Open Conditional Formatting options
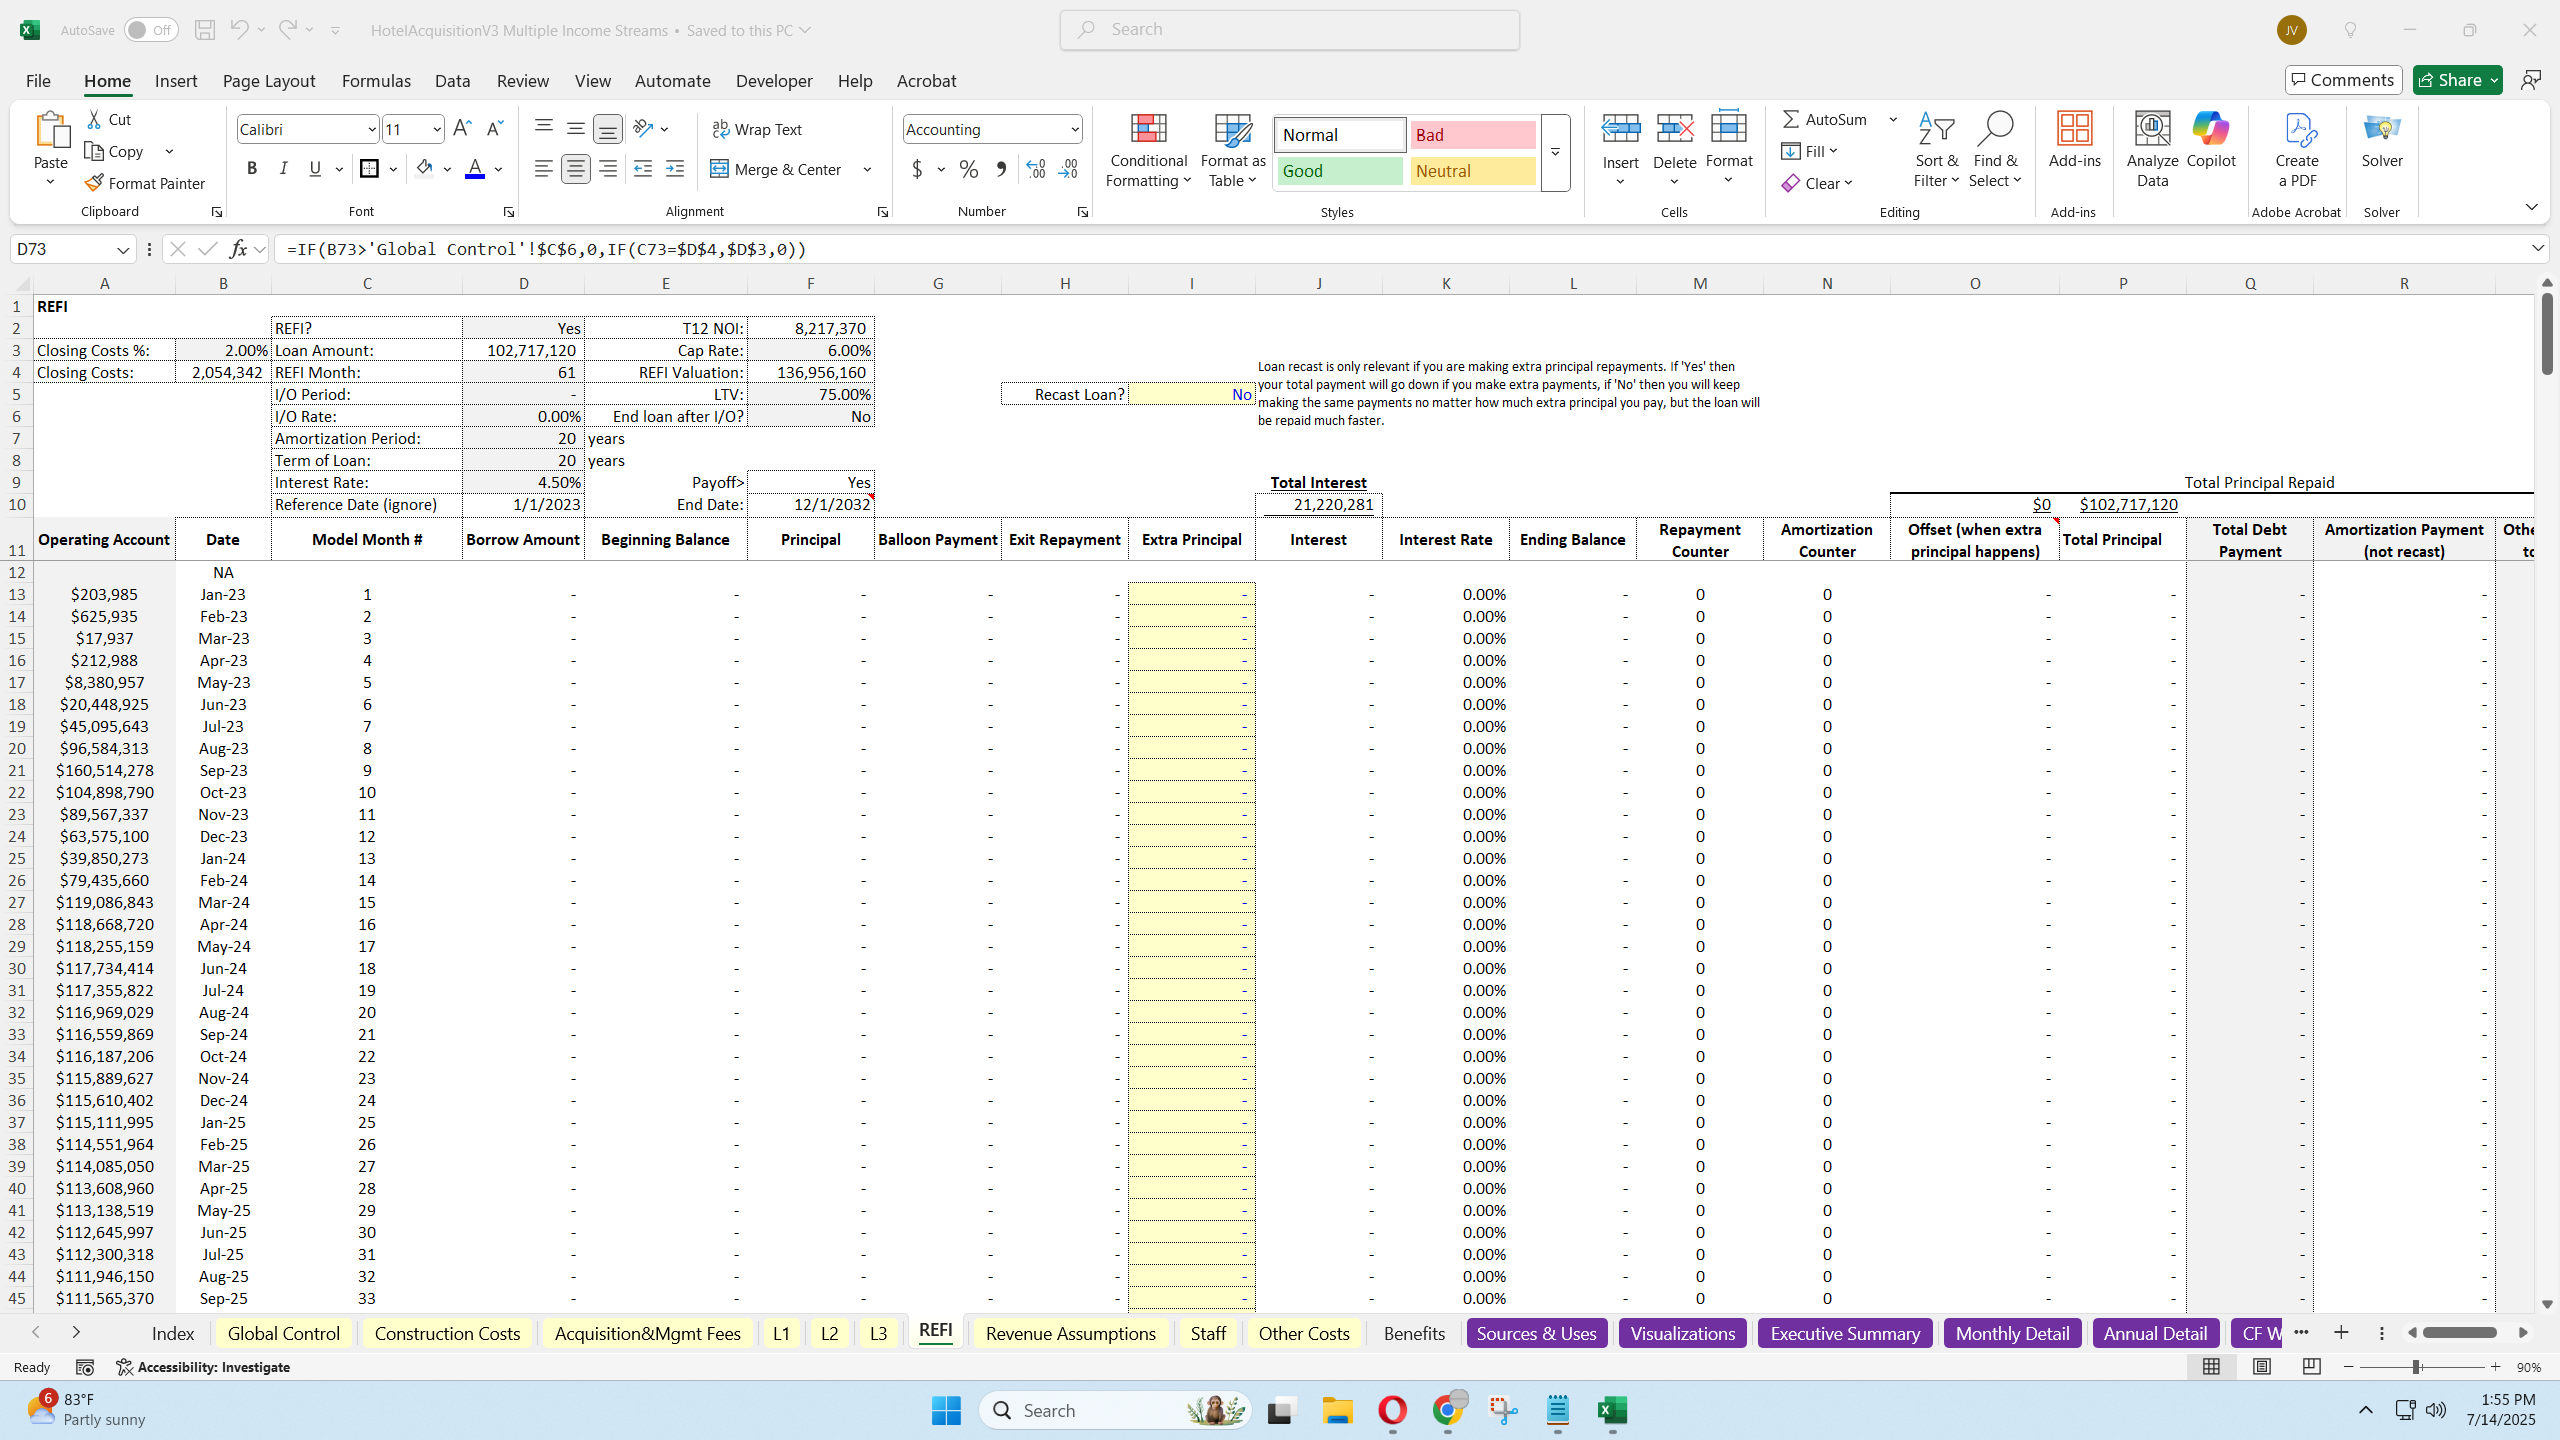 click(1147, 152)
